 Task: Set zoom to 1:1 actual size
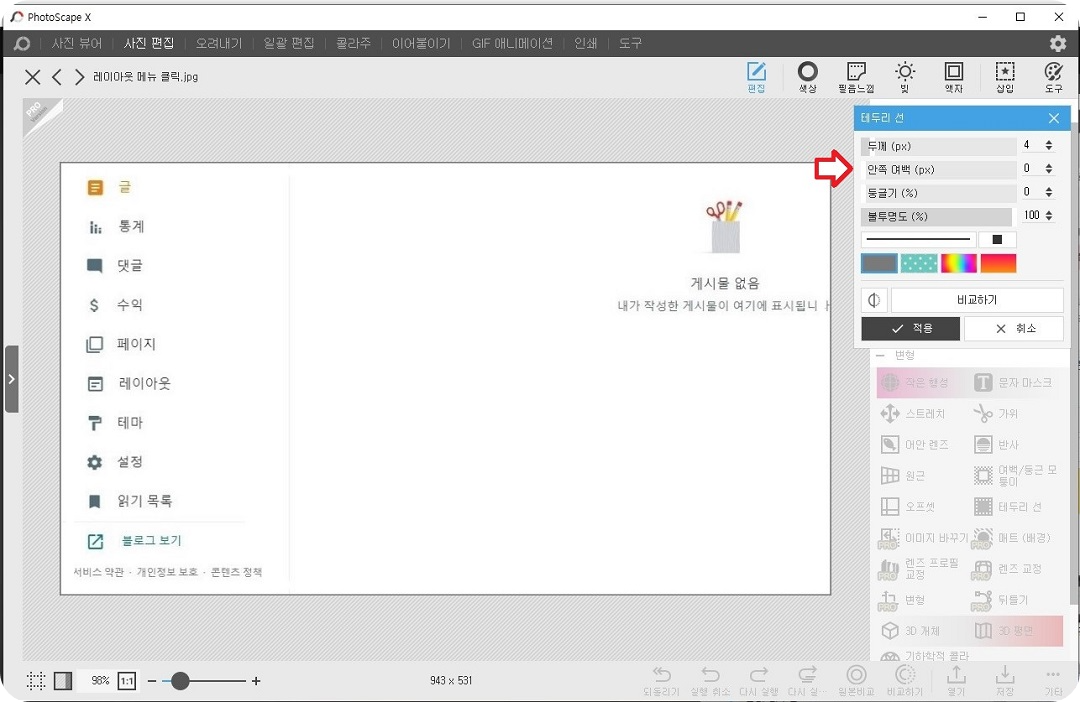pos(127,681)
